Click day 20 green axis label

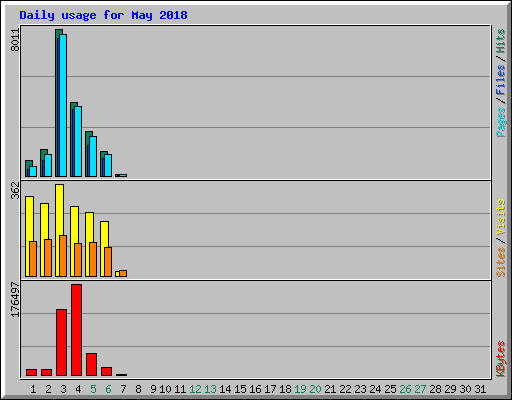tap(315, 389)
